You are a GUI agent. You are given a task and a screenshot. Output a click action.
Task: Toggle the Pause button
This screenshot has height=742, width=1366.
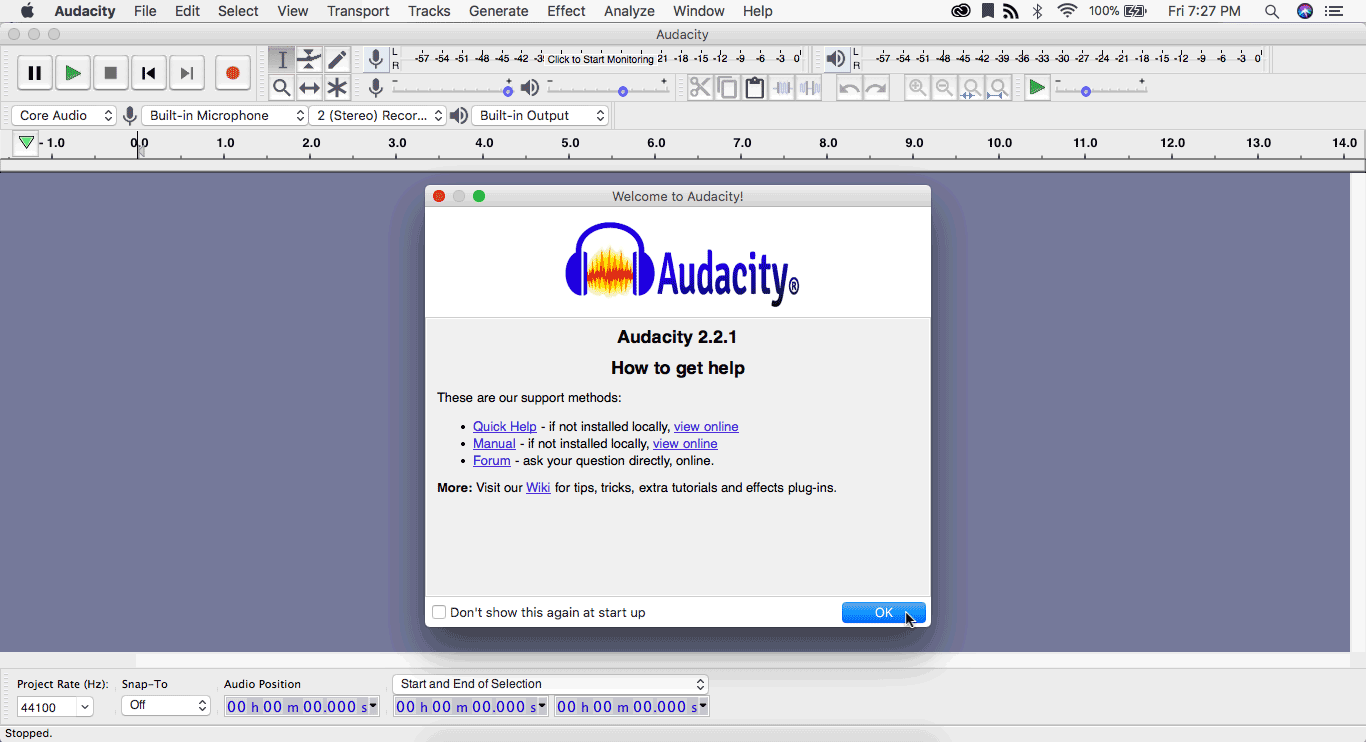34,73
